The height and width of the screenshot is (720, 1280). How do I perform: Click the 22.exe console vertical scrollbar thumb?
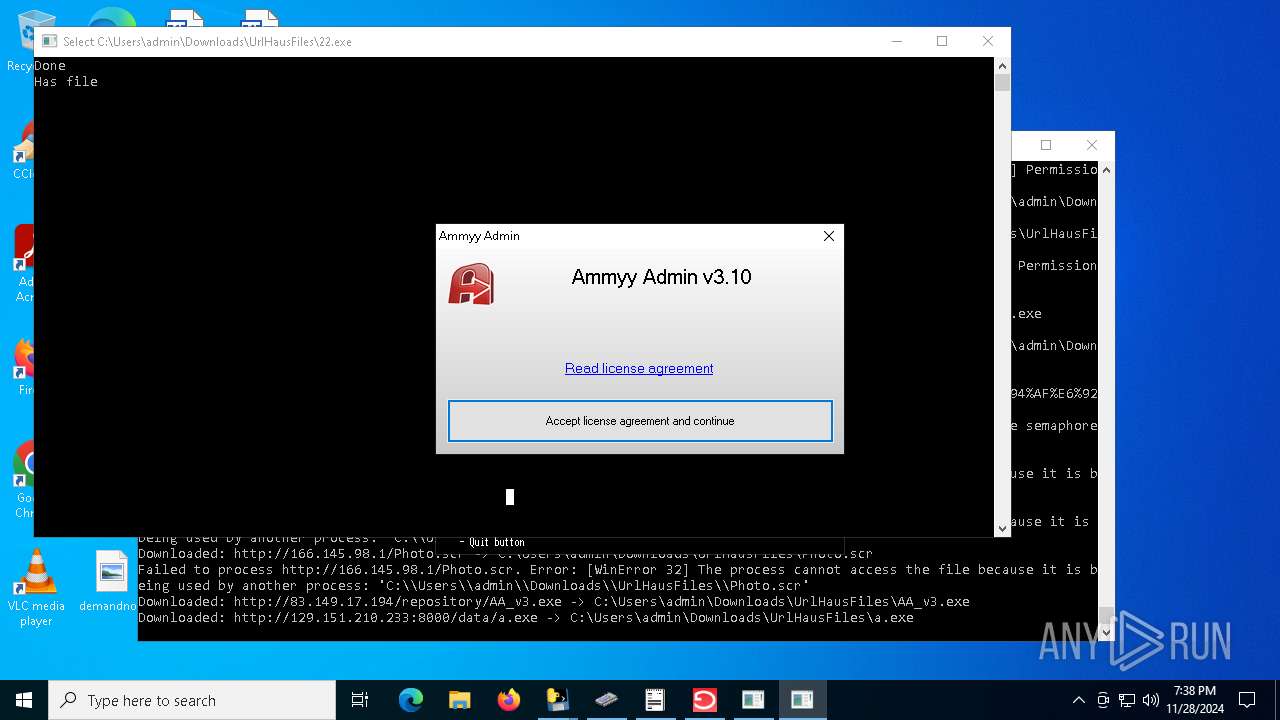point(1002,83)
